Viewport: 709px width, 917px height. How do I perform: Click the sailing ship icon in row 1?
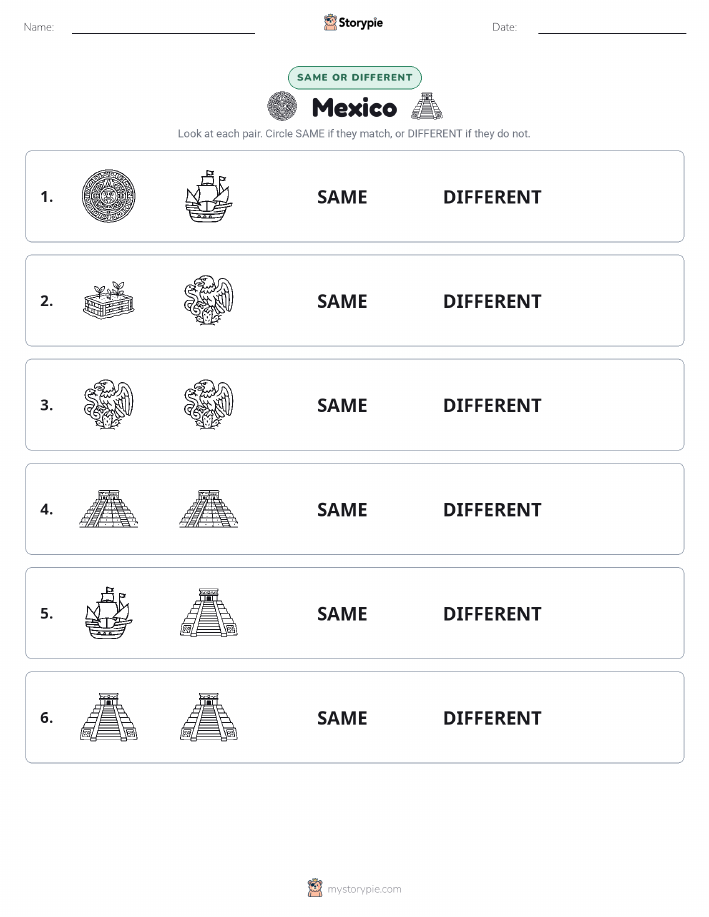pos(208,196)
